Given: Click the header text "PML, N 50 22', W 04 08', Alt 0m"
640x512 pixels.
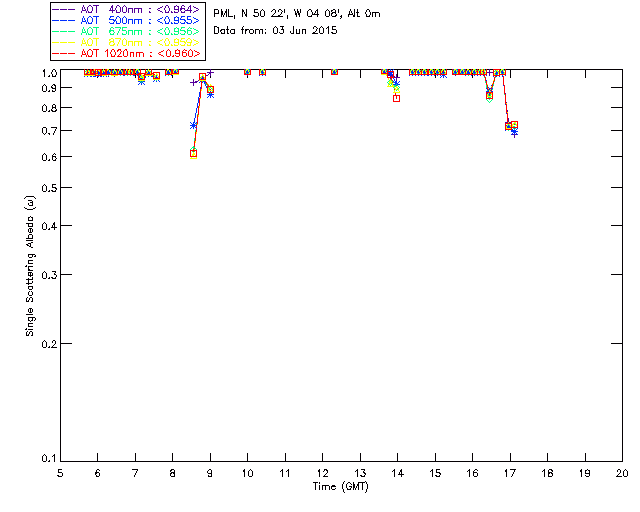Looking at the screenshot, I should pyautogui.click(x=297, y=14).
